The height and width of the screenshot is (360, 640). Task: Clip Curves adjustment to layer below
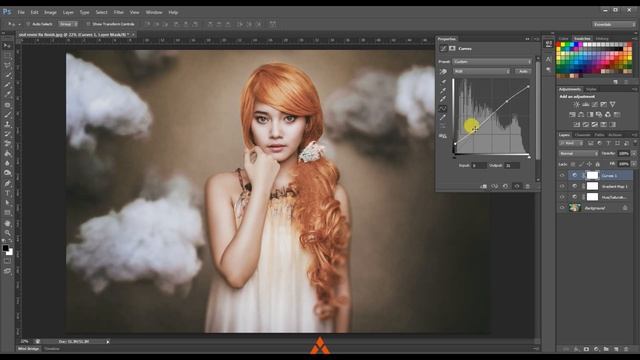[x=484, y=186]
